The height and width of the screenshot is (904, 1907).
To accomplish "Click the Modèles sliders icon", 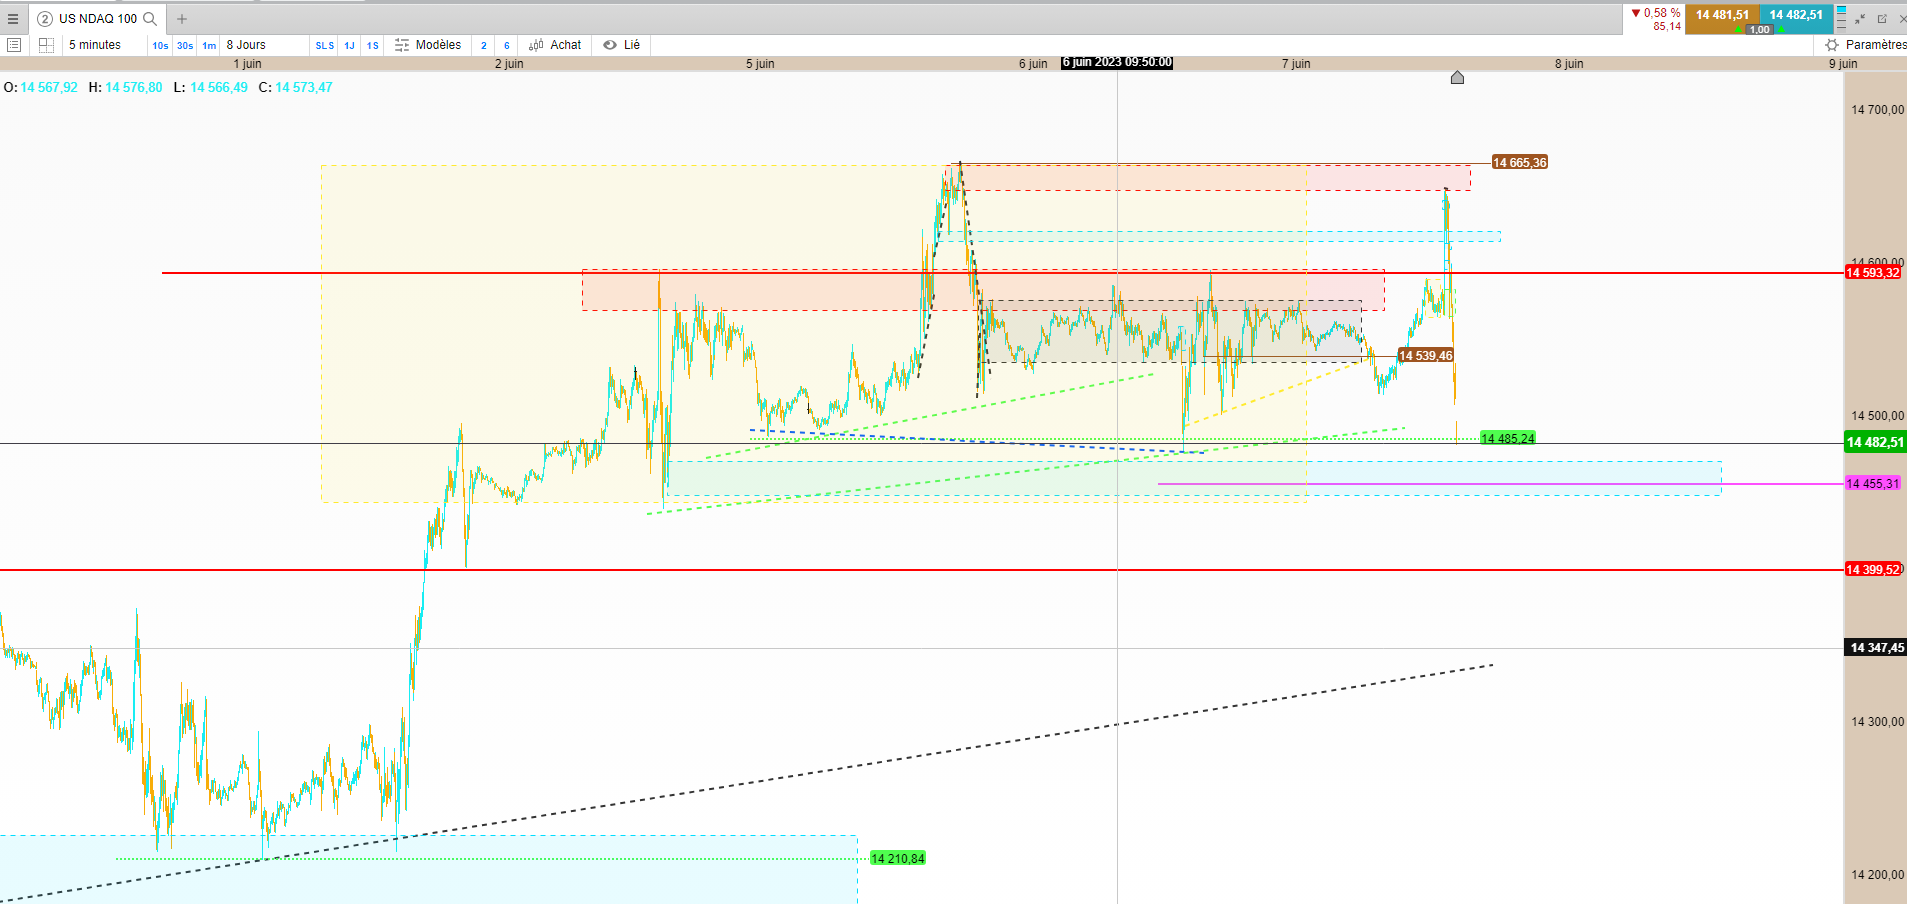I will pyautogui.click(x=402, y=45).
